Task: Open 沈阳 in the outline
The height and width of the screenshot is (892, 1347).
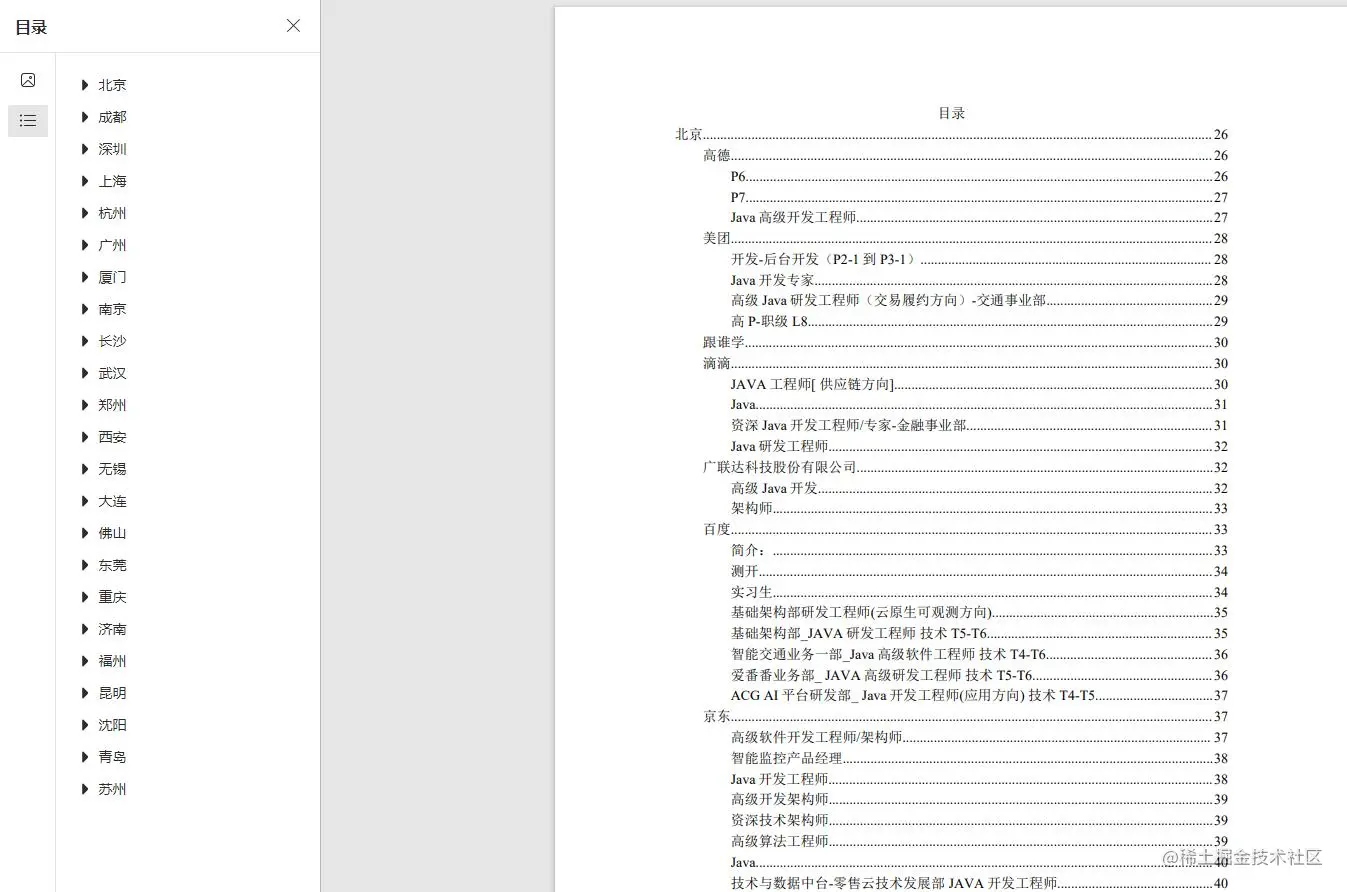Action: click(112, 725)
